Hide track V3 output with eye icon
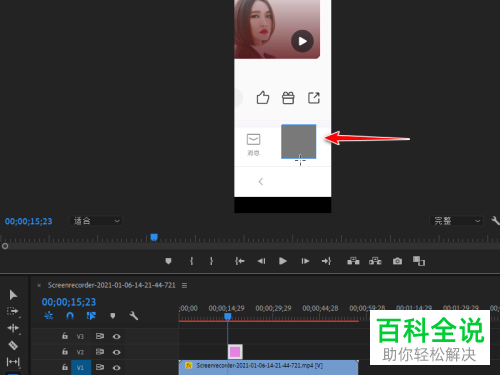500x375 pixels. [116, 337]
